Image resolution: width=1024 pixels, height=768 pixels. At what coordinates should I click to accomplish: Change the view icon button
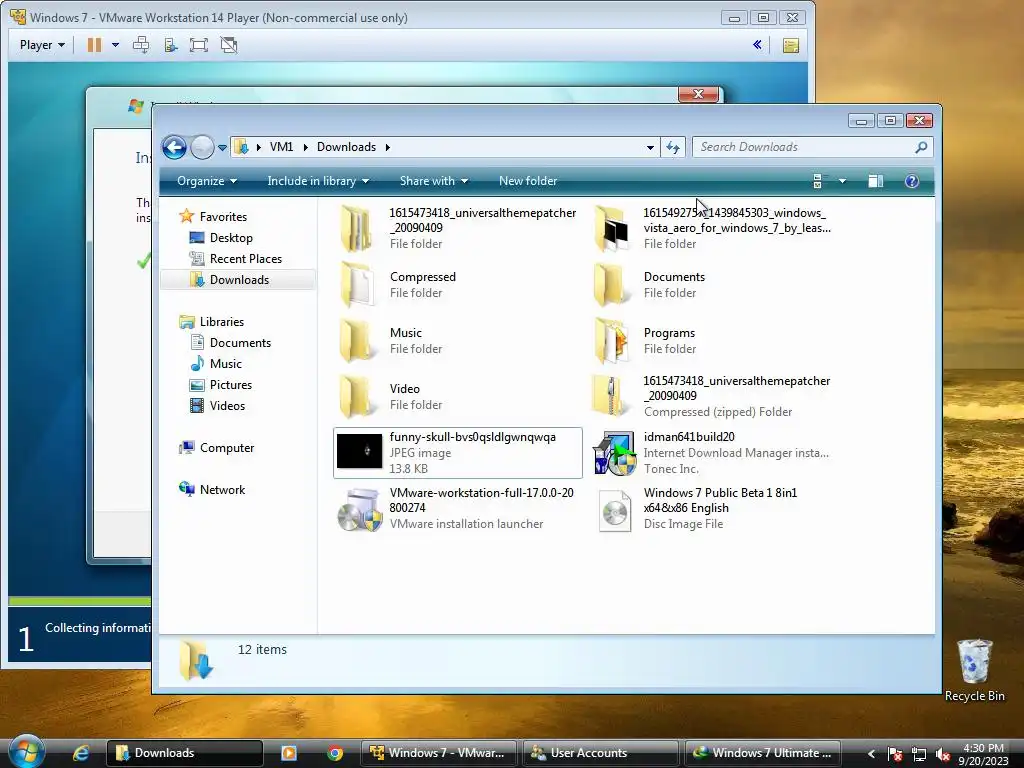coord(817,181)
